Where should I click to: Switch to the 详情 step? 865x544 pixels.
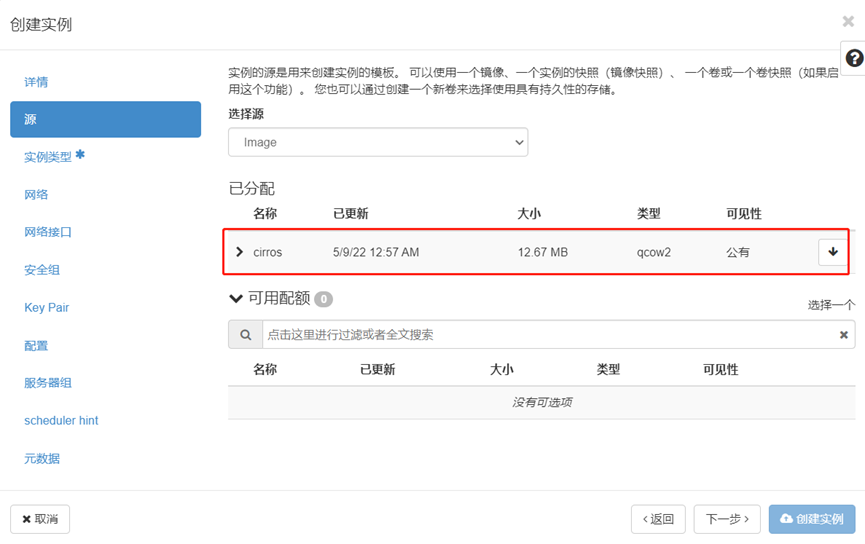pyautogui.click(x=36, y=82)
